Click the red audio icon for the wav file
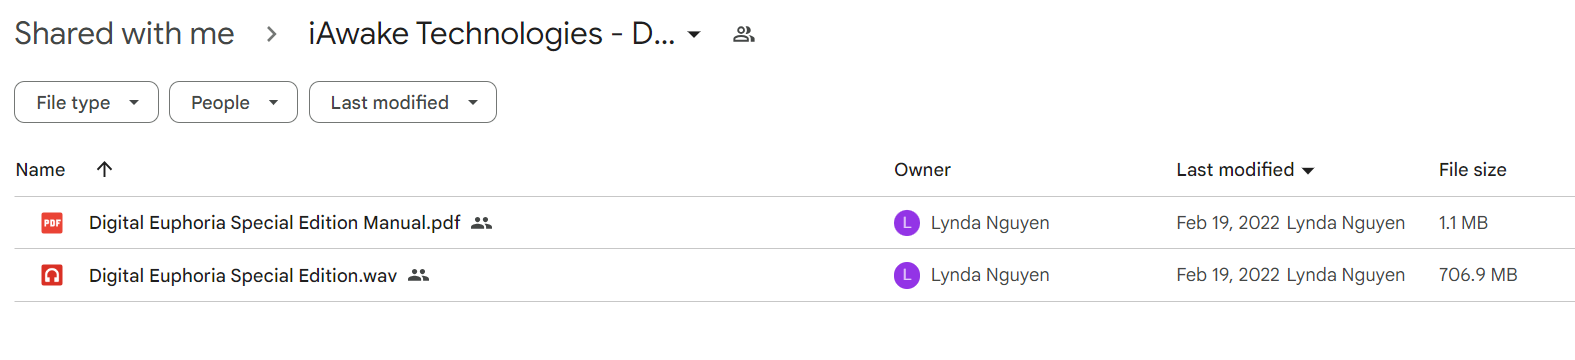This screenshot has height=360, width=1575. (52, 275)
